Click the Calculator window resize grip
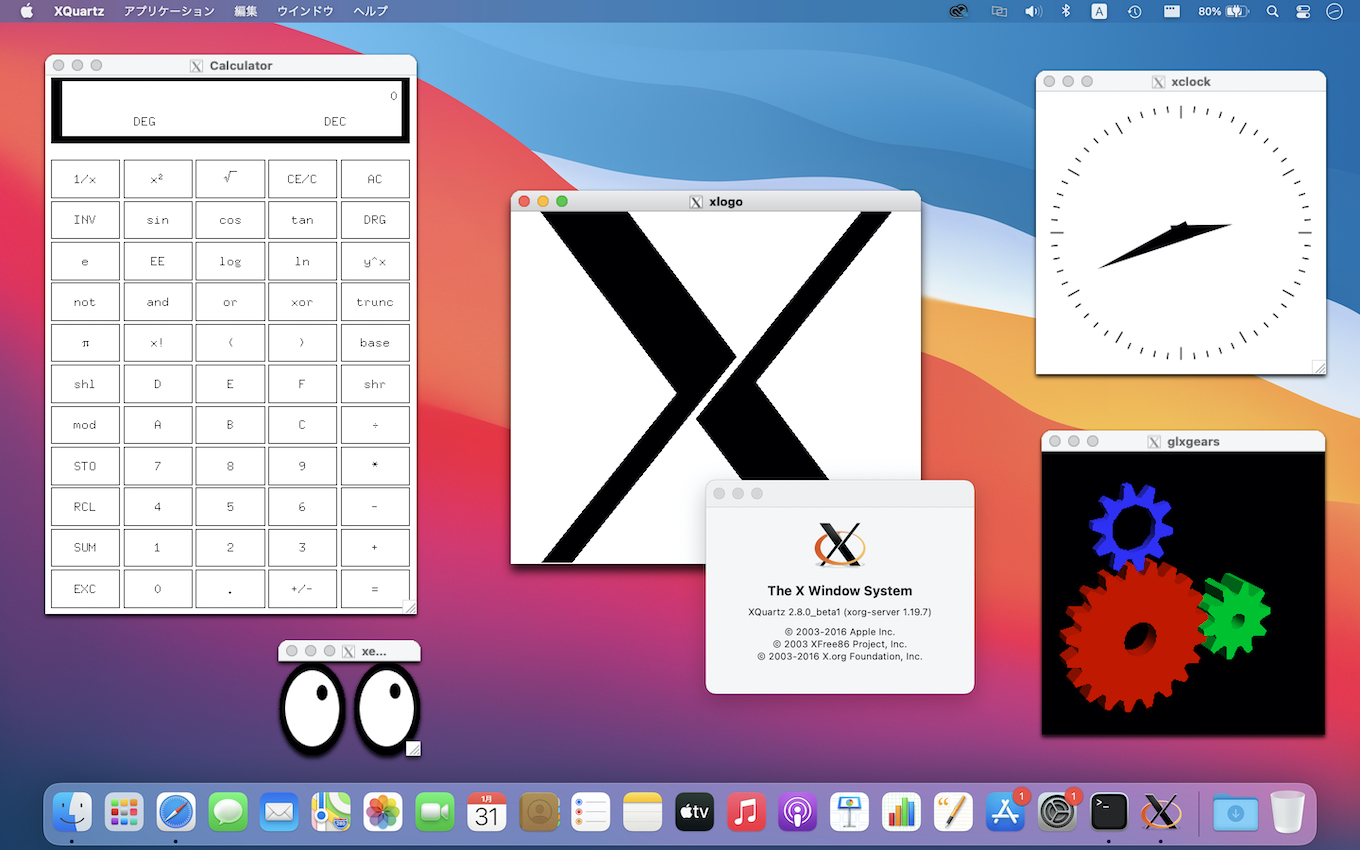 (409, 606)
